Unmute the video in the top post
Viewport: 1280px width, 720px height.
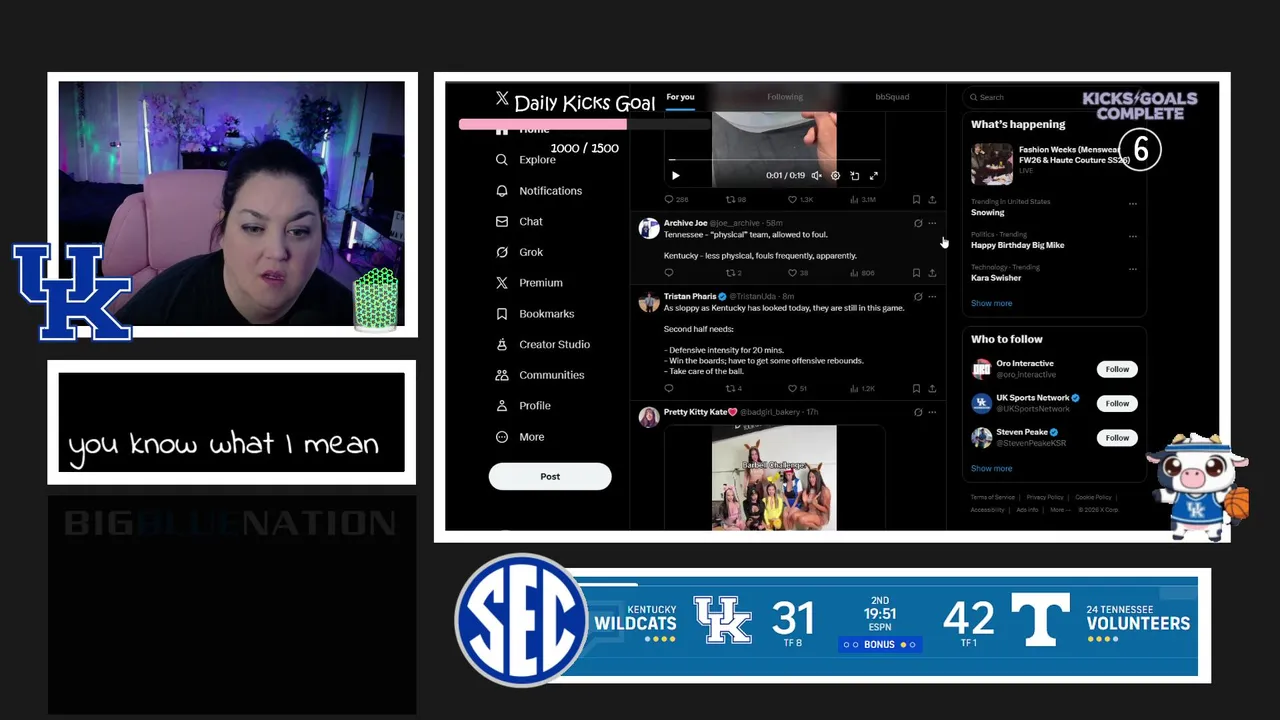tap(816, 176)
